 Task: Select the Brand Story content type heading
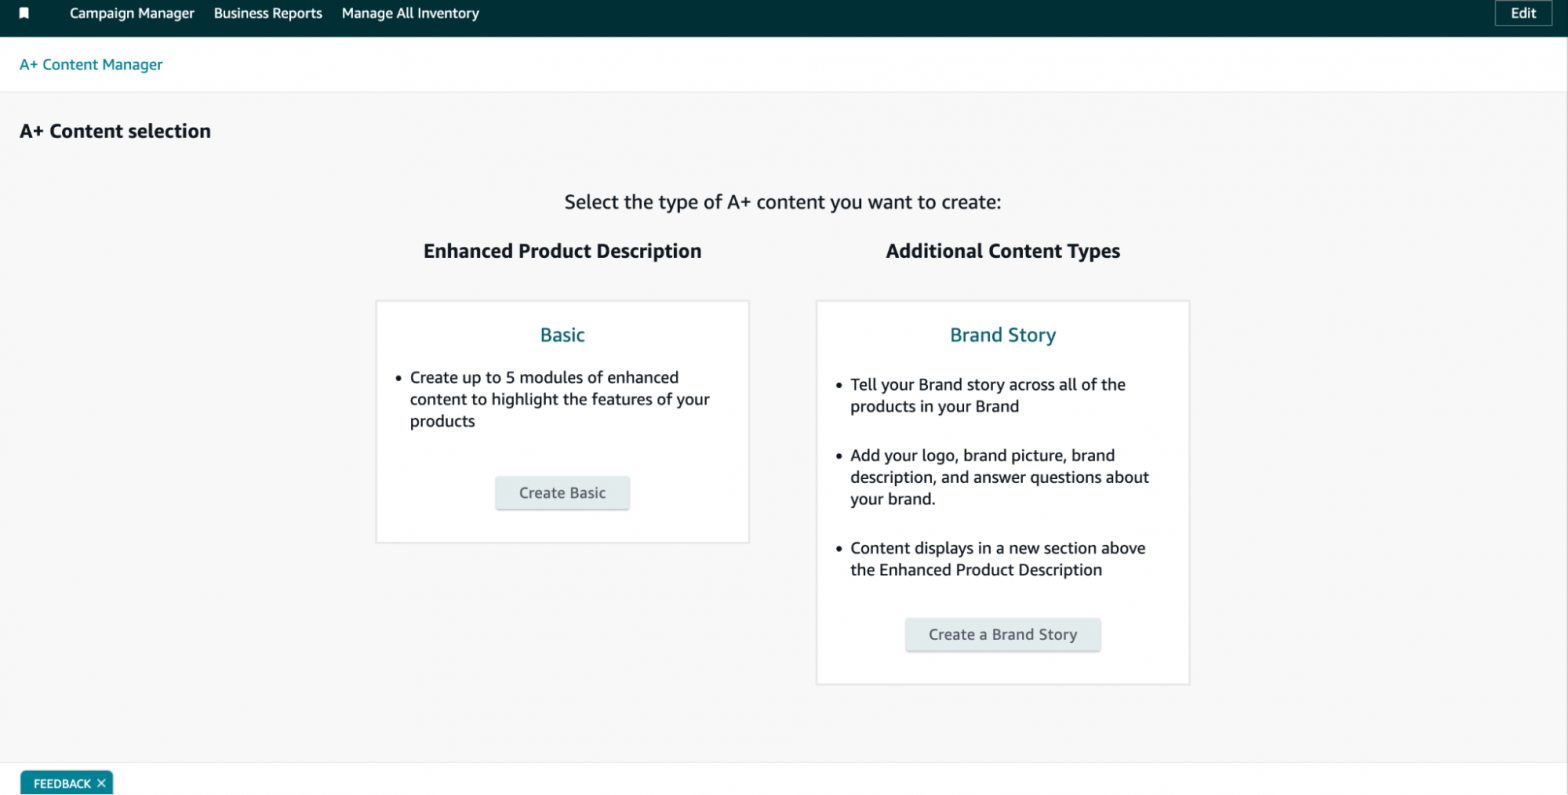click(x=1002, y=335)
